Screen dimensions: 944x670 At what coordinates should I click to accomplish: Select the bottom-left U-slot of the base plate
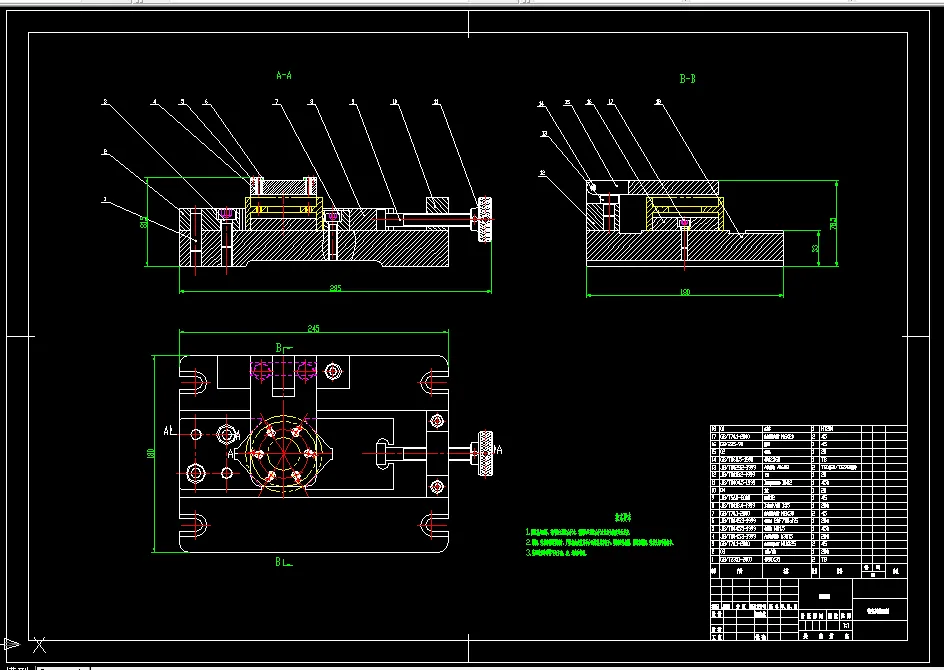pyautogui.click(x=194, y=525)
